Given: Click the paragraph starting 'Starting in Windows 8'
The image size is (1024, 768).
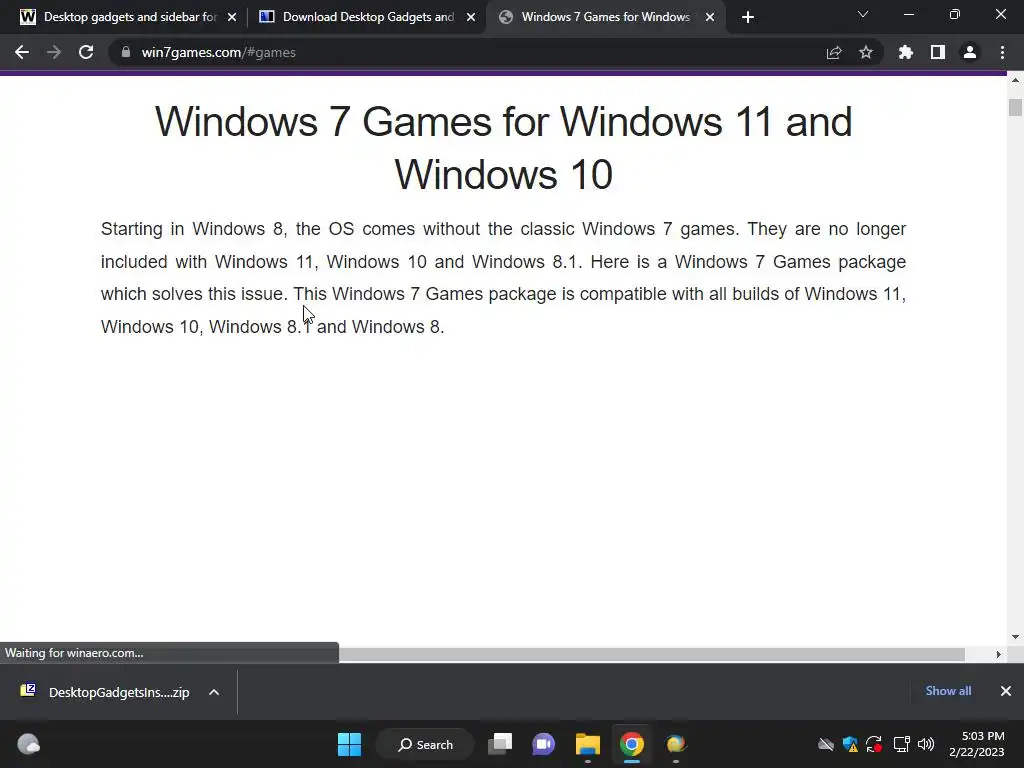Looking at the screenshot, I should click(x=504, y=278).
